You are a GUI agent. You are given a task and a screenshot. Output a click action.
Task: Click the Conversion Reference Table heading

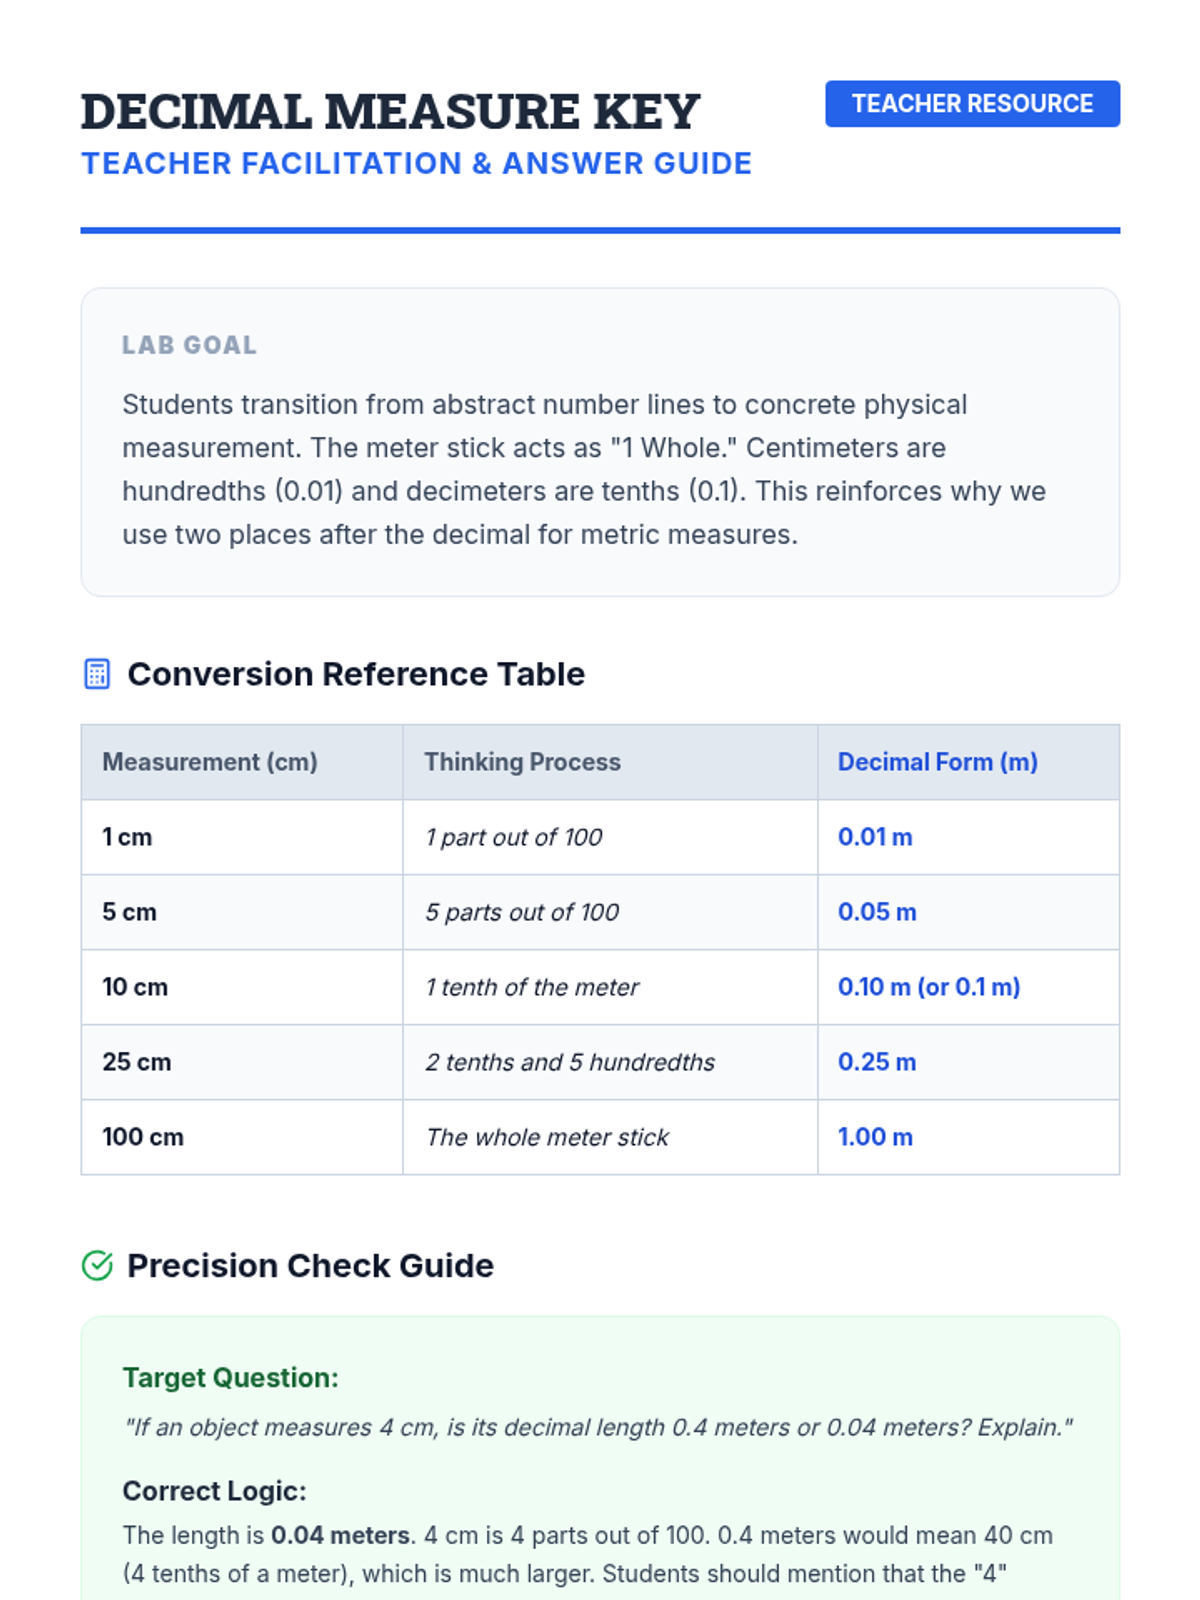click(x=356, y=674)
